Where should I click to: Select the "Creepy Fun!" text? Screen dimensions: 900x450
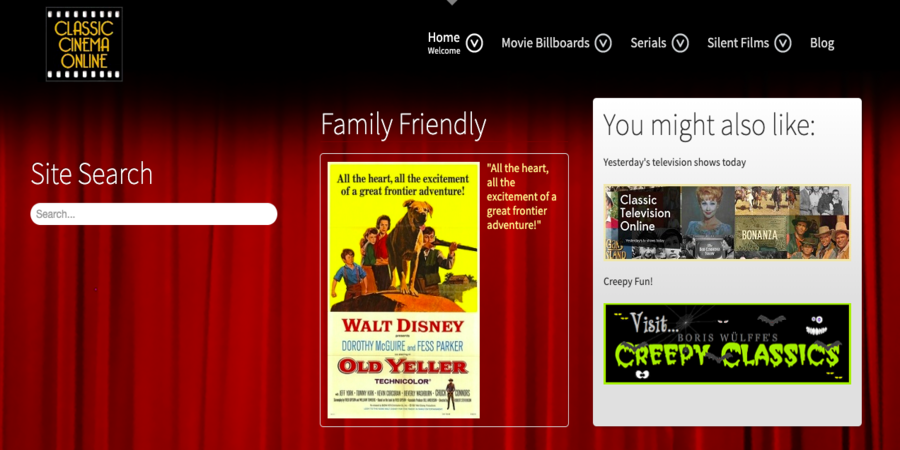pos(628,282)
